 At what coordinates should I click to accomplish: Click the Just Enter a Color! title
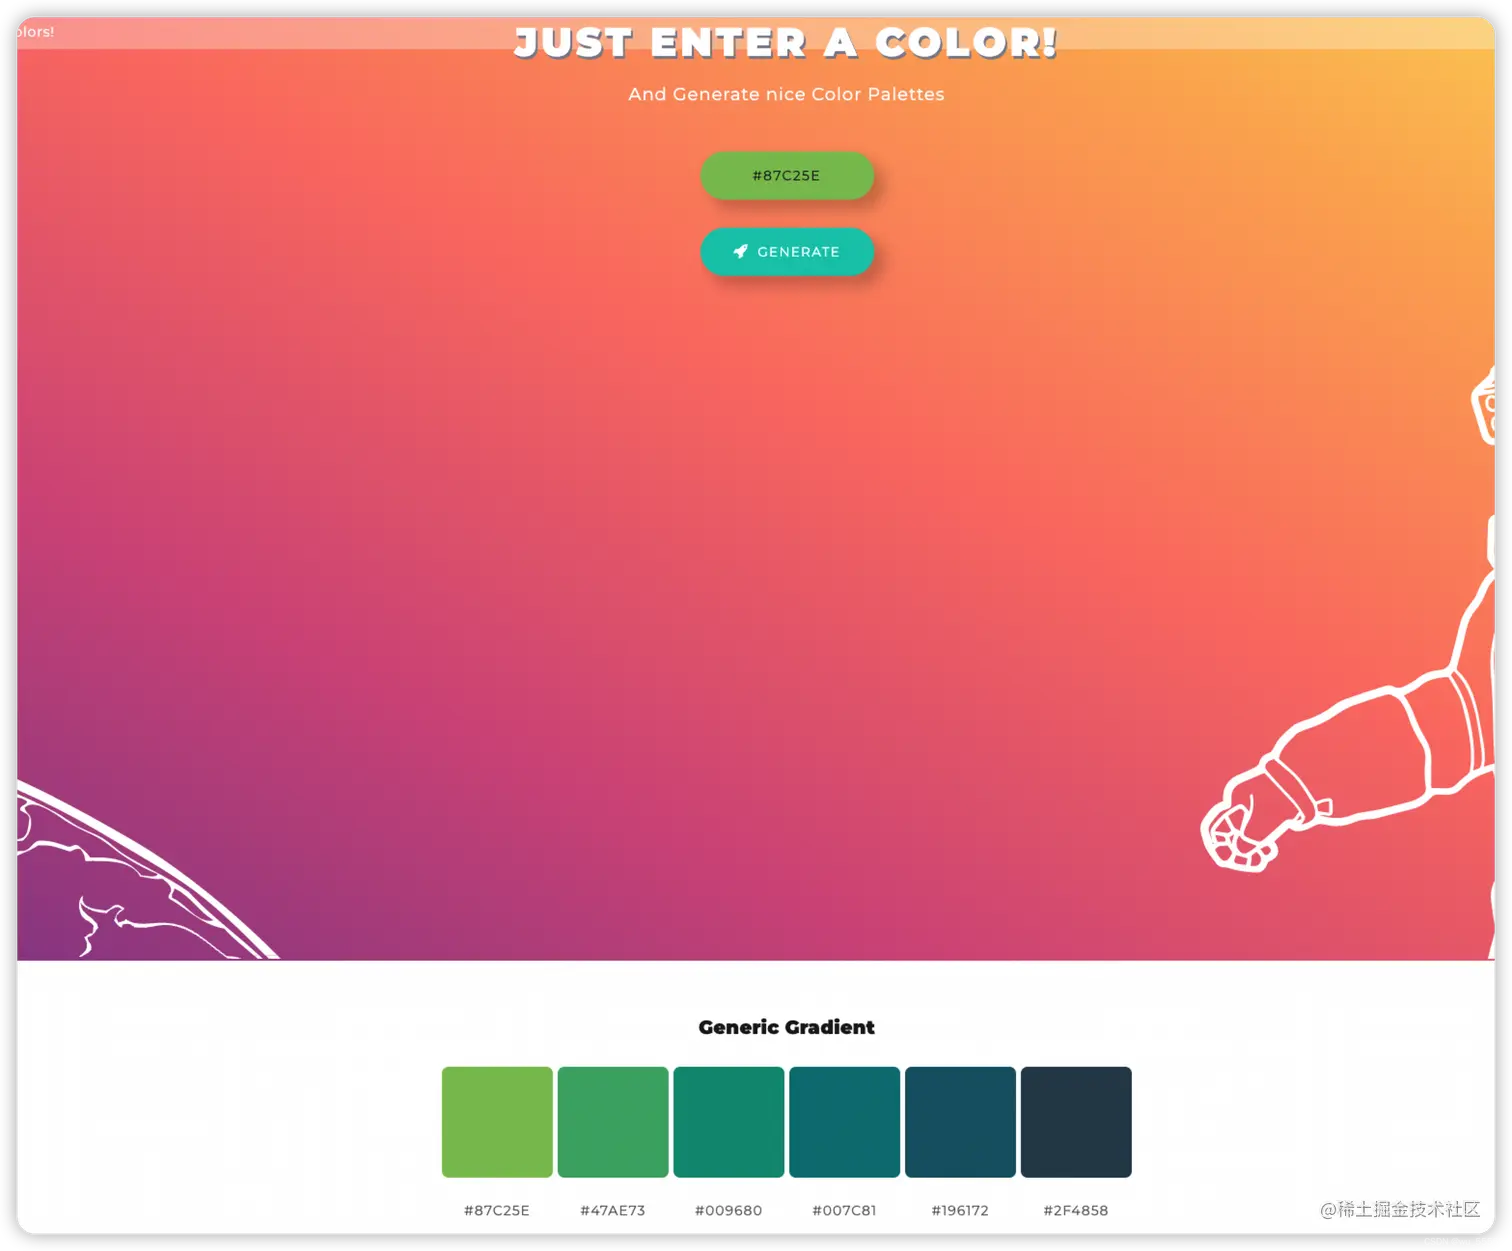tap(786, 43)
